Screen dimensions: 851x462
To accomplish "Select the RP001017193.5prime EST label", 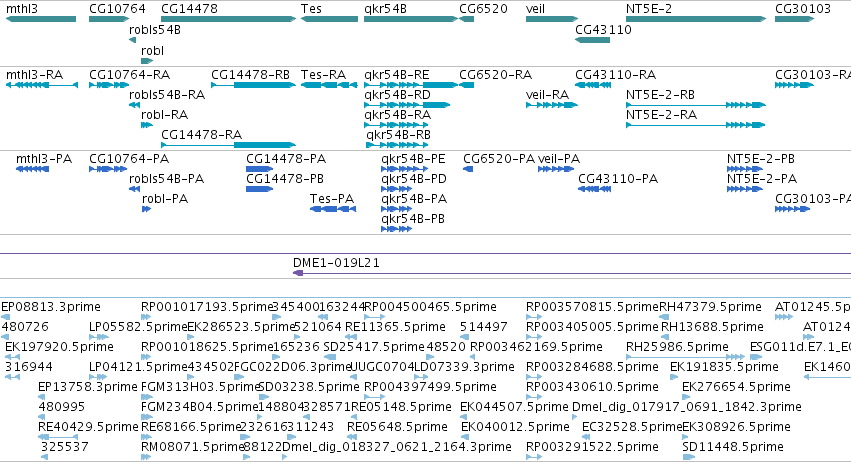I will (207, 307).
